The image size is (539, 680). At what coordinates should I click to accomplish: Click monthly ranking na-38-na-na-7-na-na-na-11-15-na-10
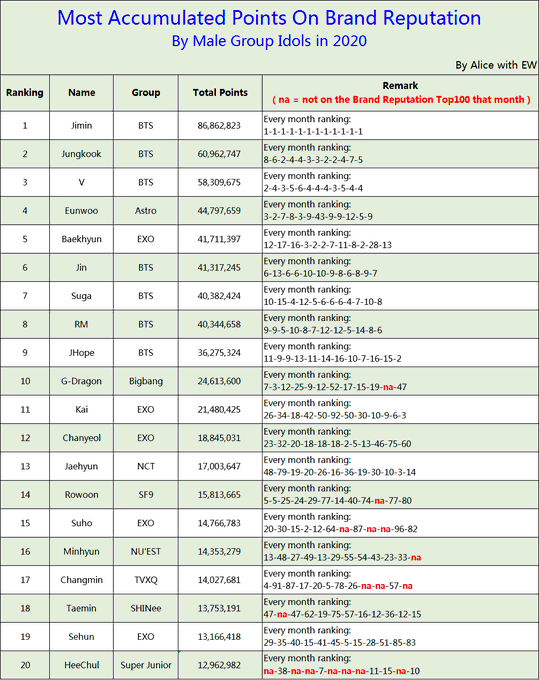click(342, 671)
